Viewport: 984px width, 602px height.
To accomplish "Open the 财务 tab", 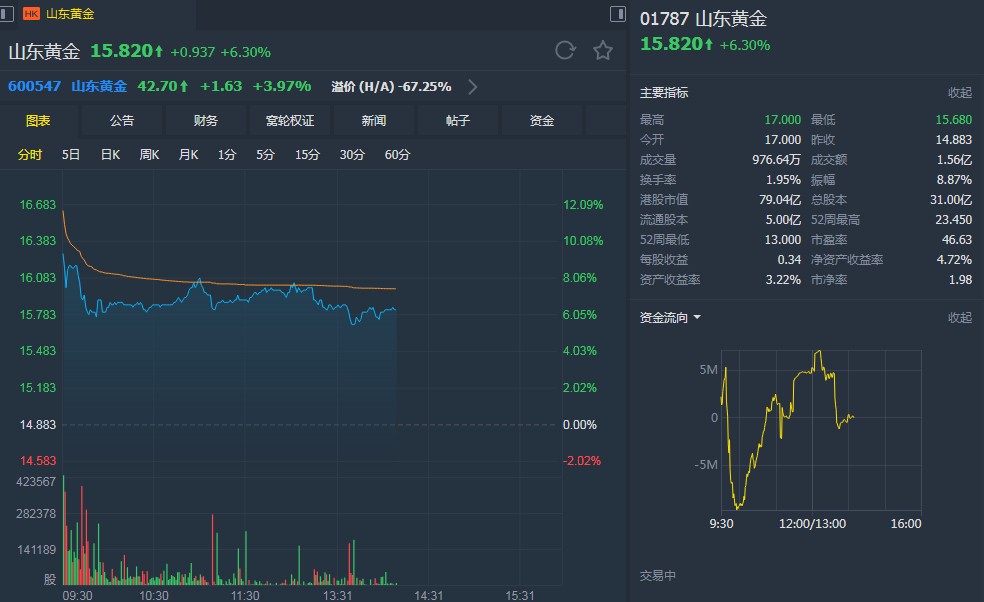I will point(206,121).
